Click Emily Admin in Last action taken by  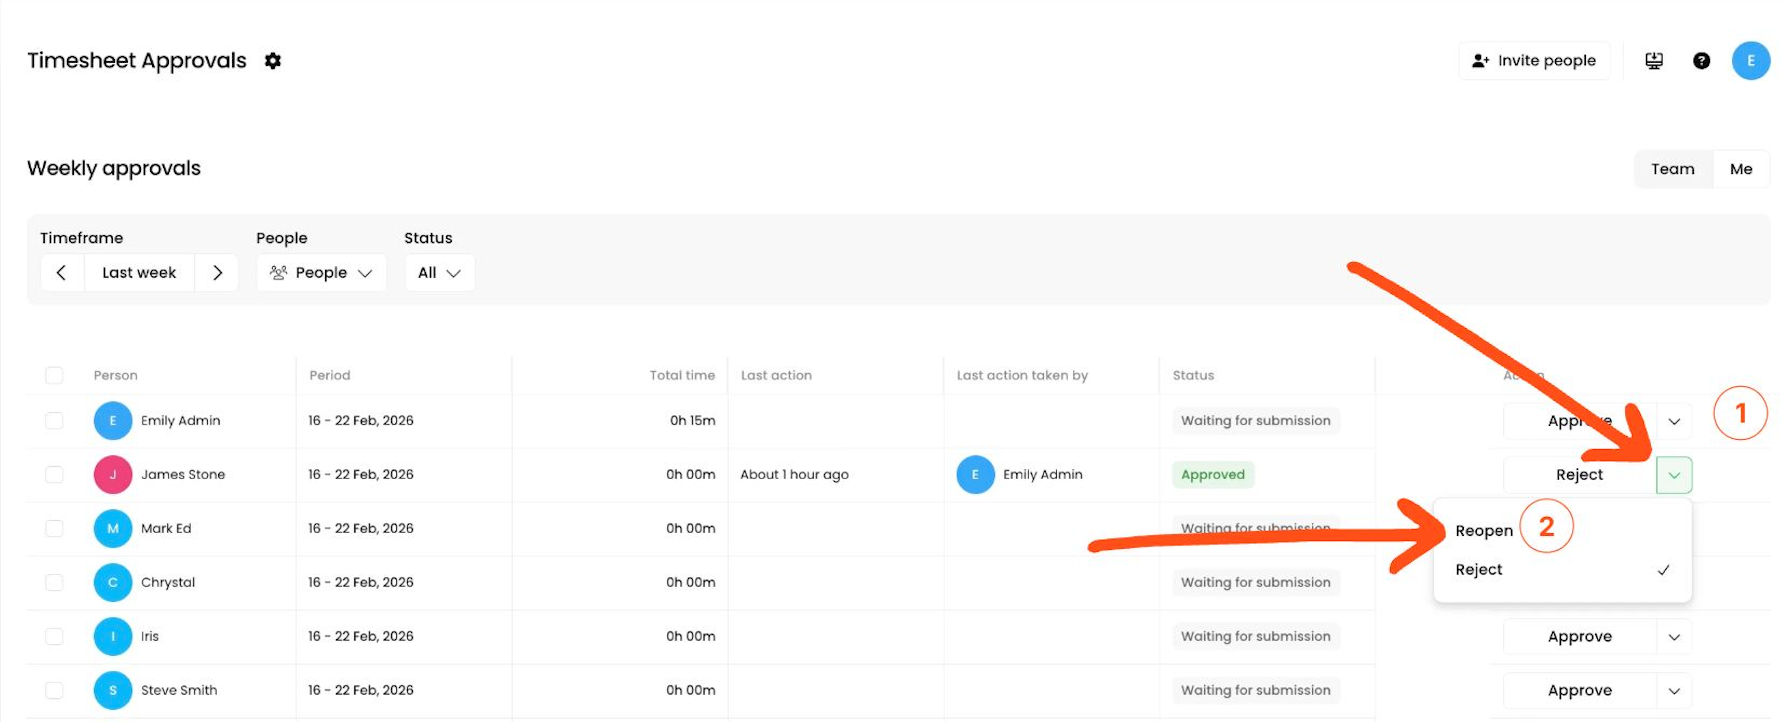[1043, 475]
